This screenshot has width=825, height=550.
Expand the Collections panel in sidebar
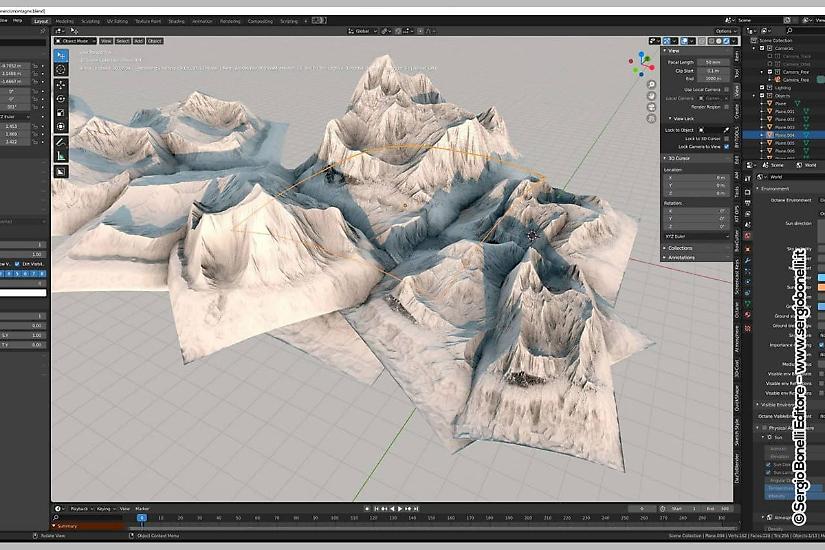coord(680,248)
